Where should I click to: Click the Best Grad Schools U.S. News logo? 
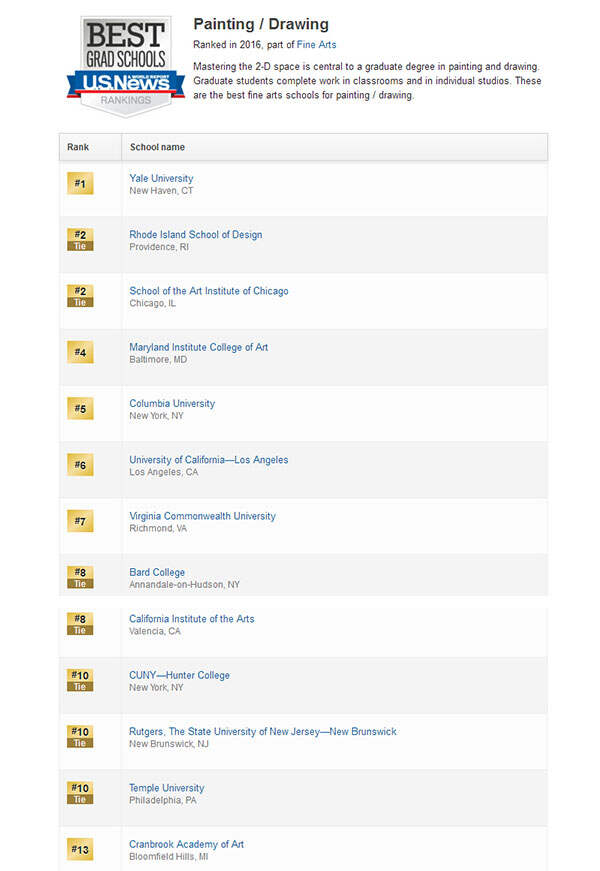coord(126,67)
